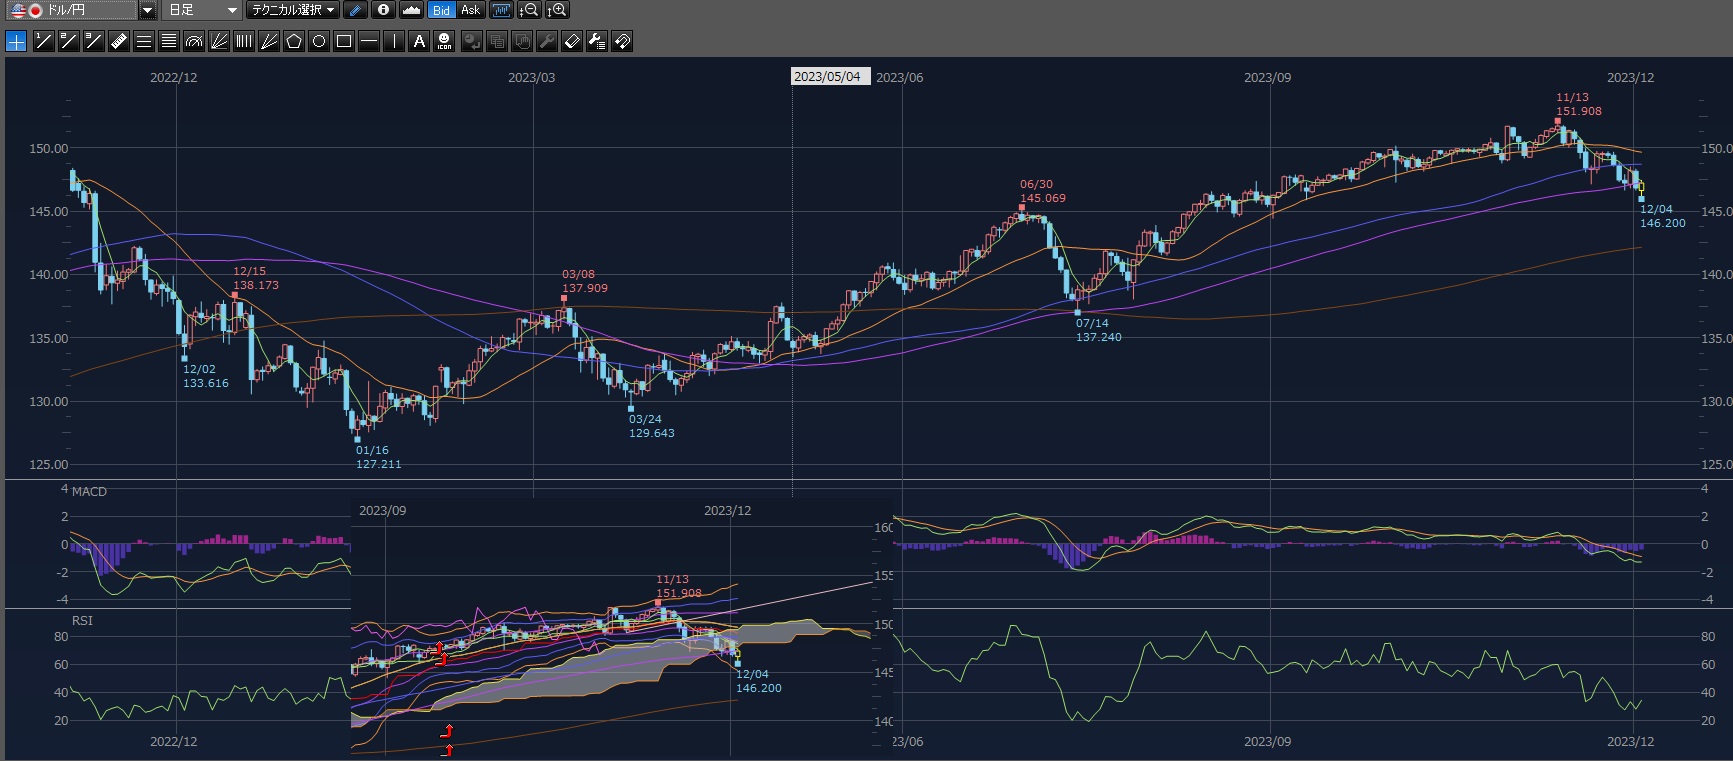Insert a smiley icon stamp

point(445,41)
